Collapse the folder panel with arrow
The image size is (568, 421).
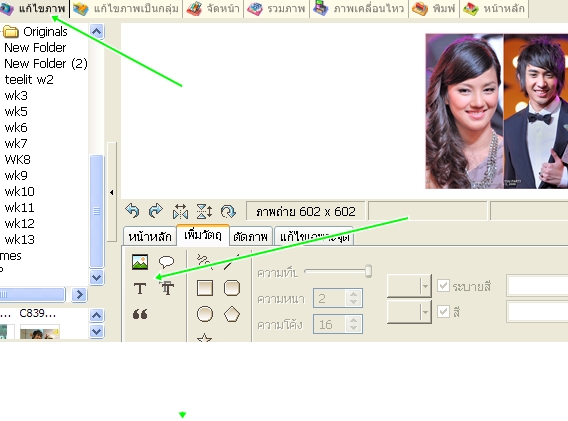[x=112, y=192]
